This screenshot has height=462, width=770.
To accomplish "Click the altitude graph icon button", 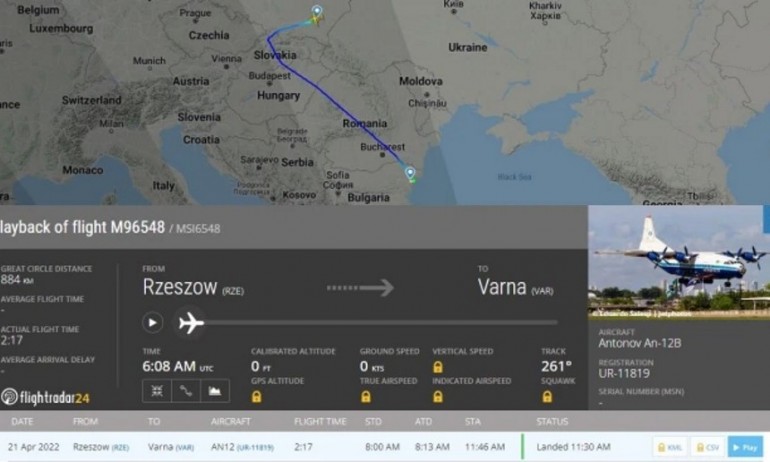I will point(215,391).
